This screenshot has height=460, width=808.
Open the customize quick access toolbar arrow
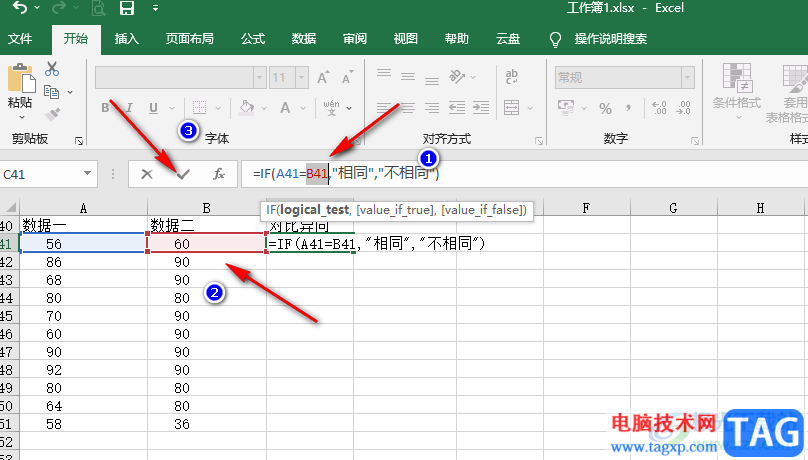click(x=155, y=8)
